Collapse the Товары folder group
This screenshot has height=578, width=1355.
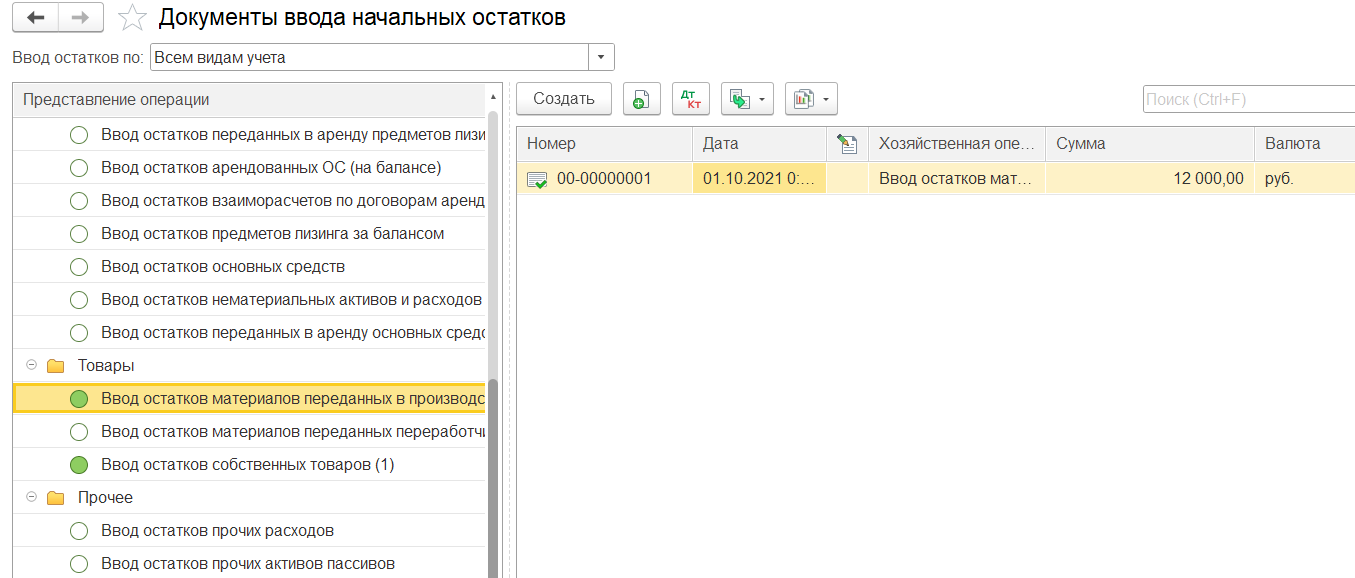coord(31,366)
